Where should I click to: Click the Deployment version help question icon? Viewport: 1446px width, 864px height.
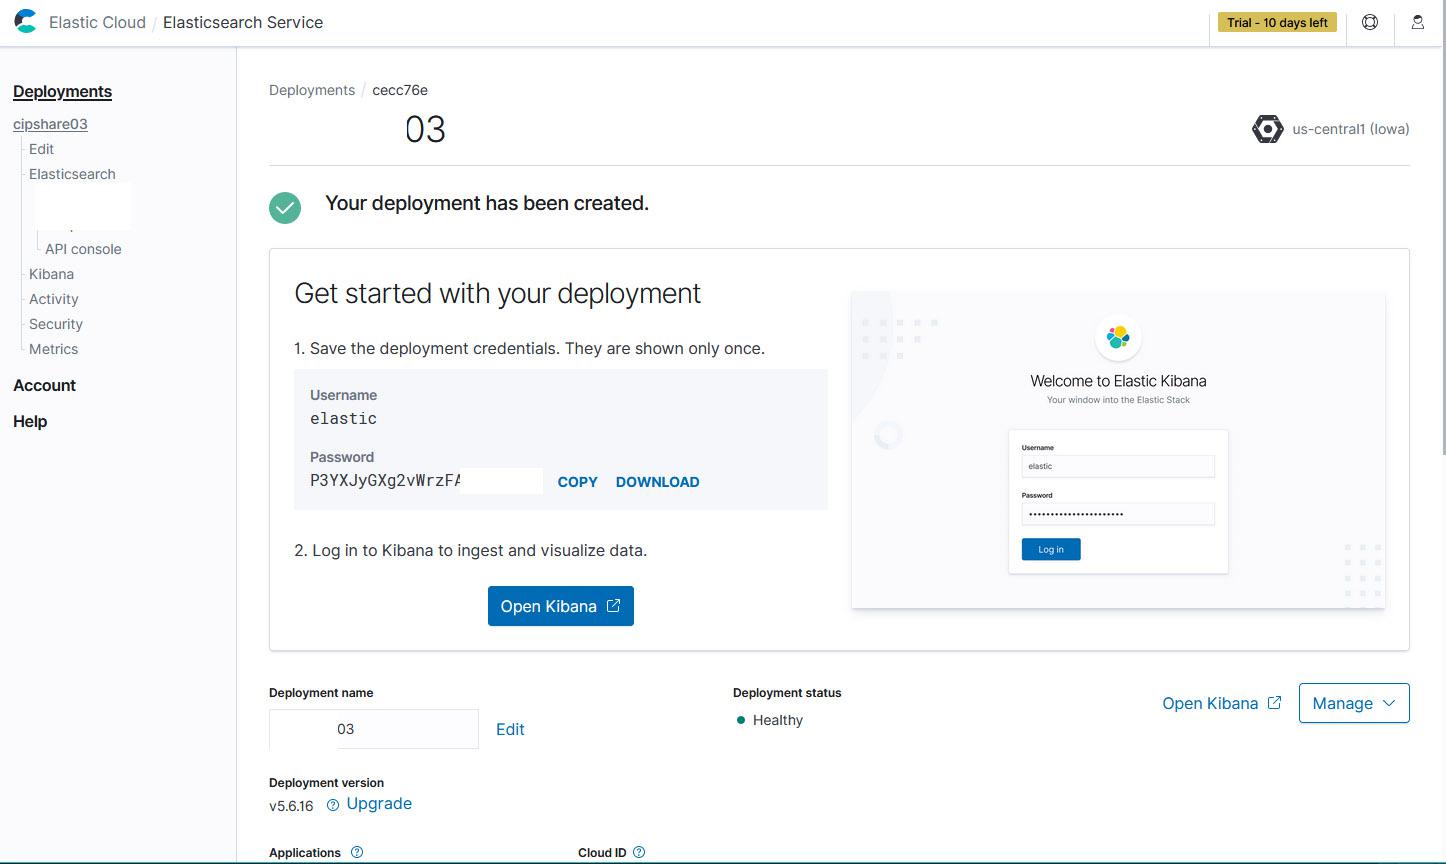click(333, 805)
